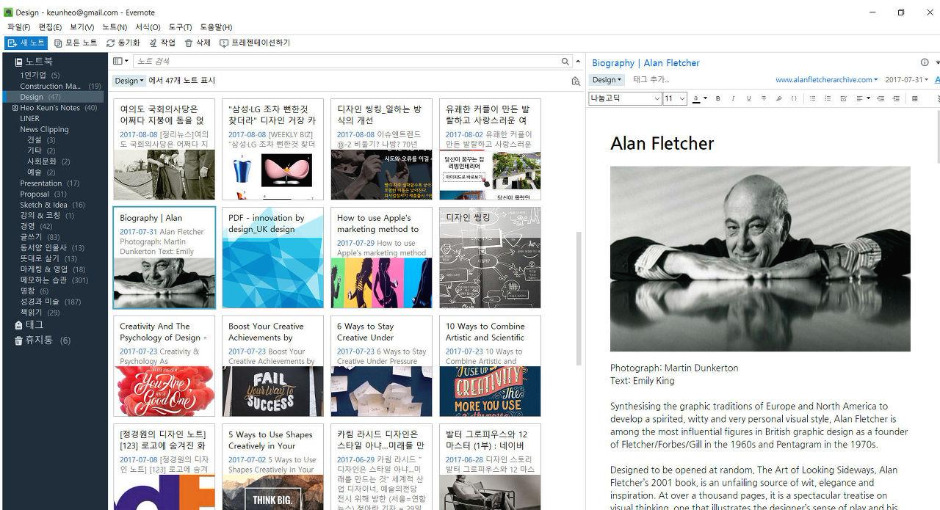Insert a checkbox to-do item
Image resolution: width=940 pixels, height=510 pixels.
843,98
